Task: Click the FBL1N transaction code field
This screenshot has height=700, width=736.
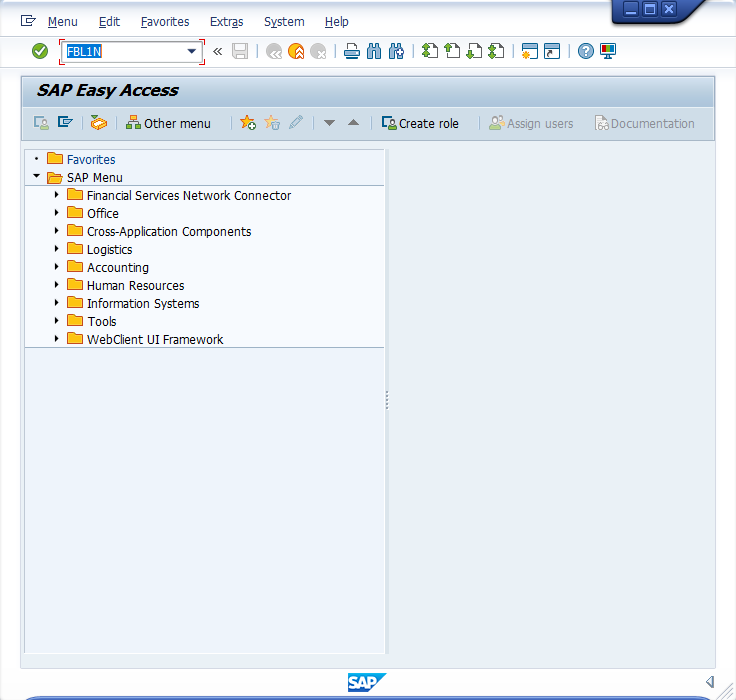Action: pos(122,51)
